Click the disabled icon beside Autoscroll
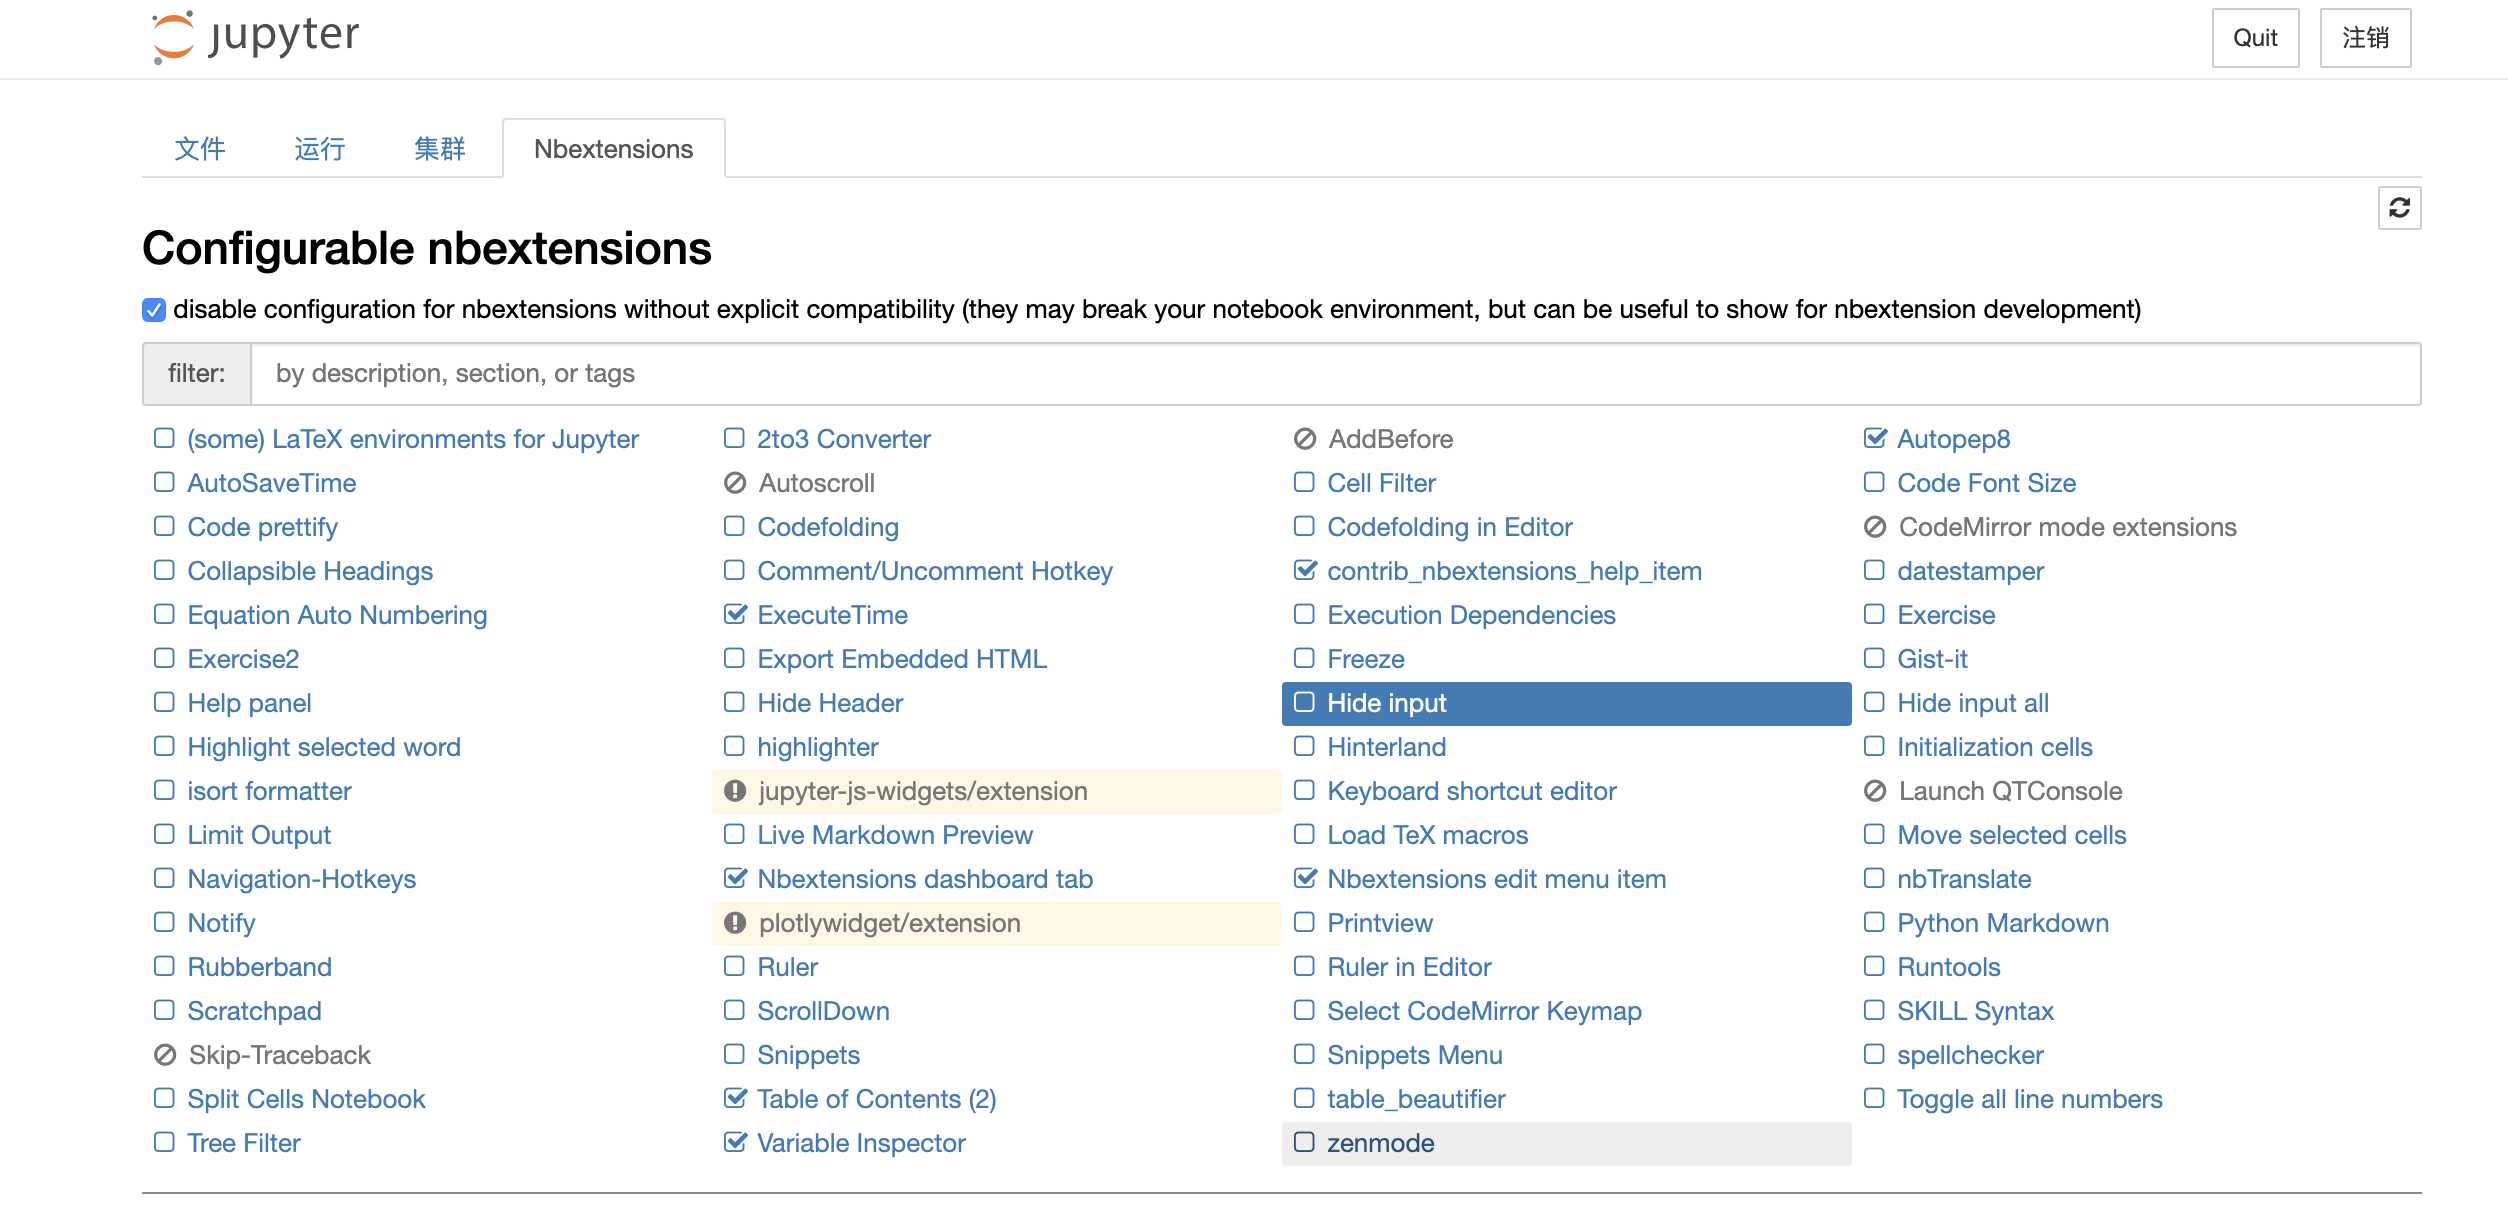 [x=734, y=483]
